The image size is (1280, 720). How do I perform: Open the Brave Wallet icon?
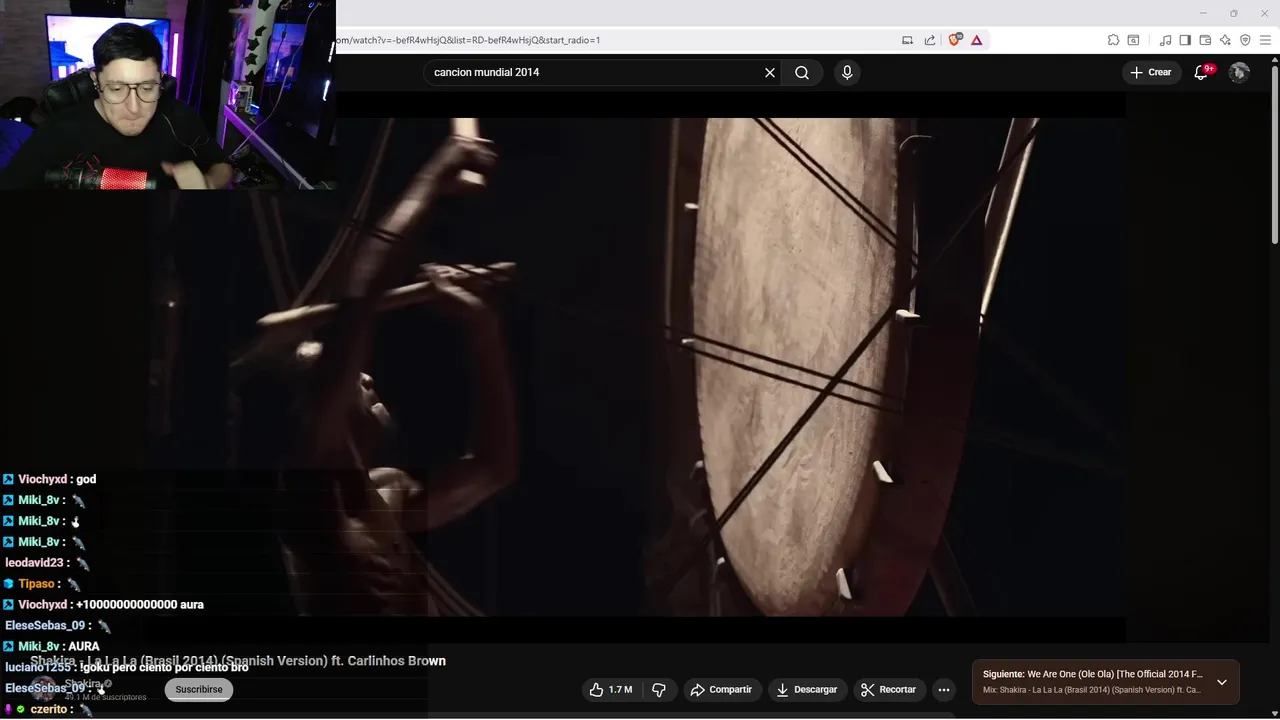pyautogui.click(x=1205, y=40)
